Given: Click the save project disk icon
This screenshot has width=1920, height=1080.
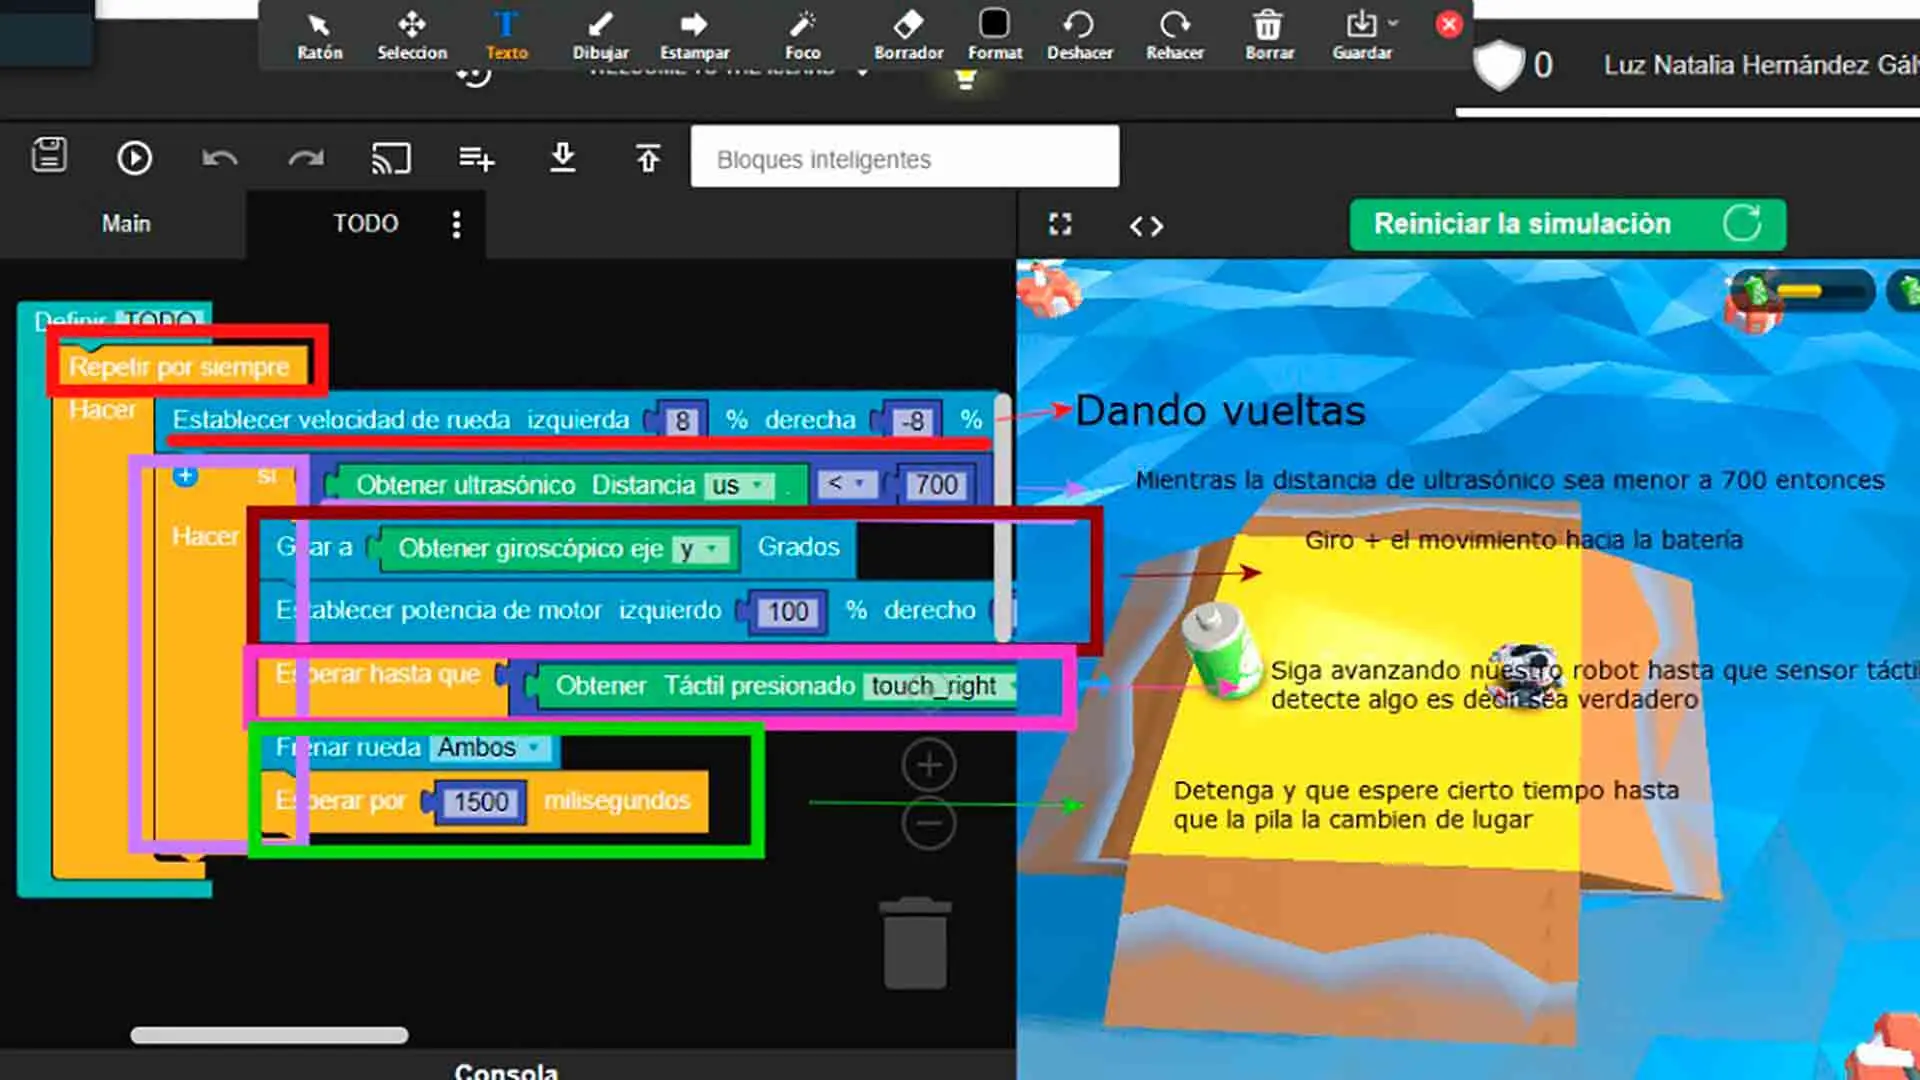Looking at the screenshot, I should tap(49, 156).
